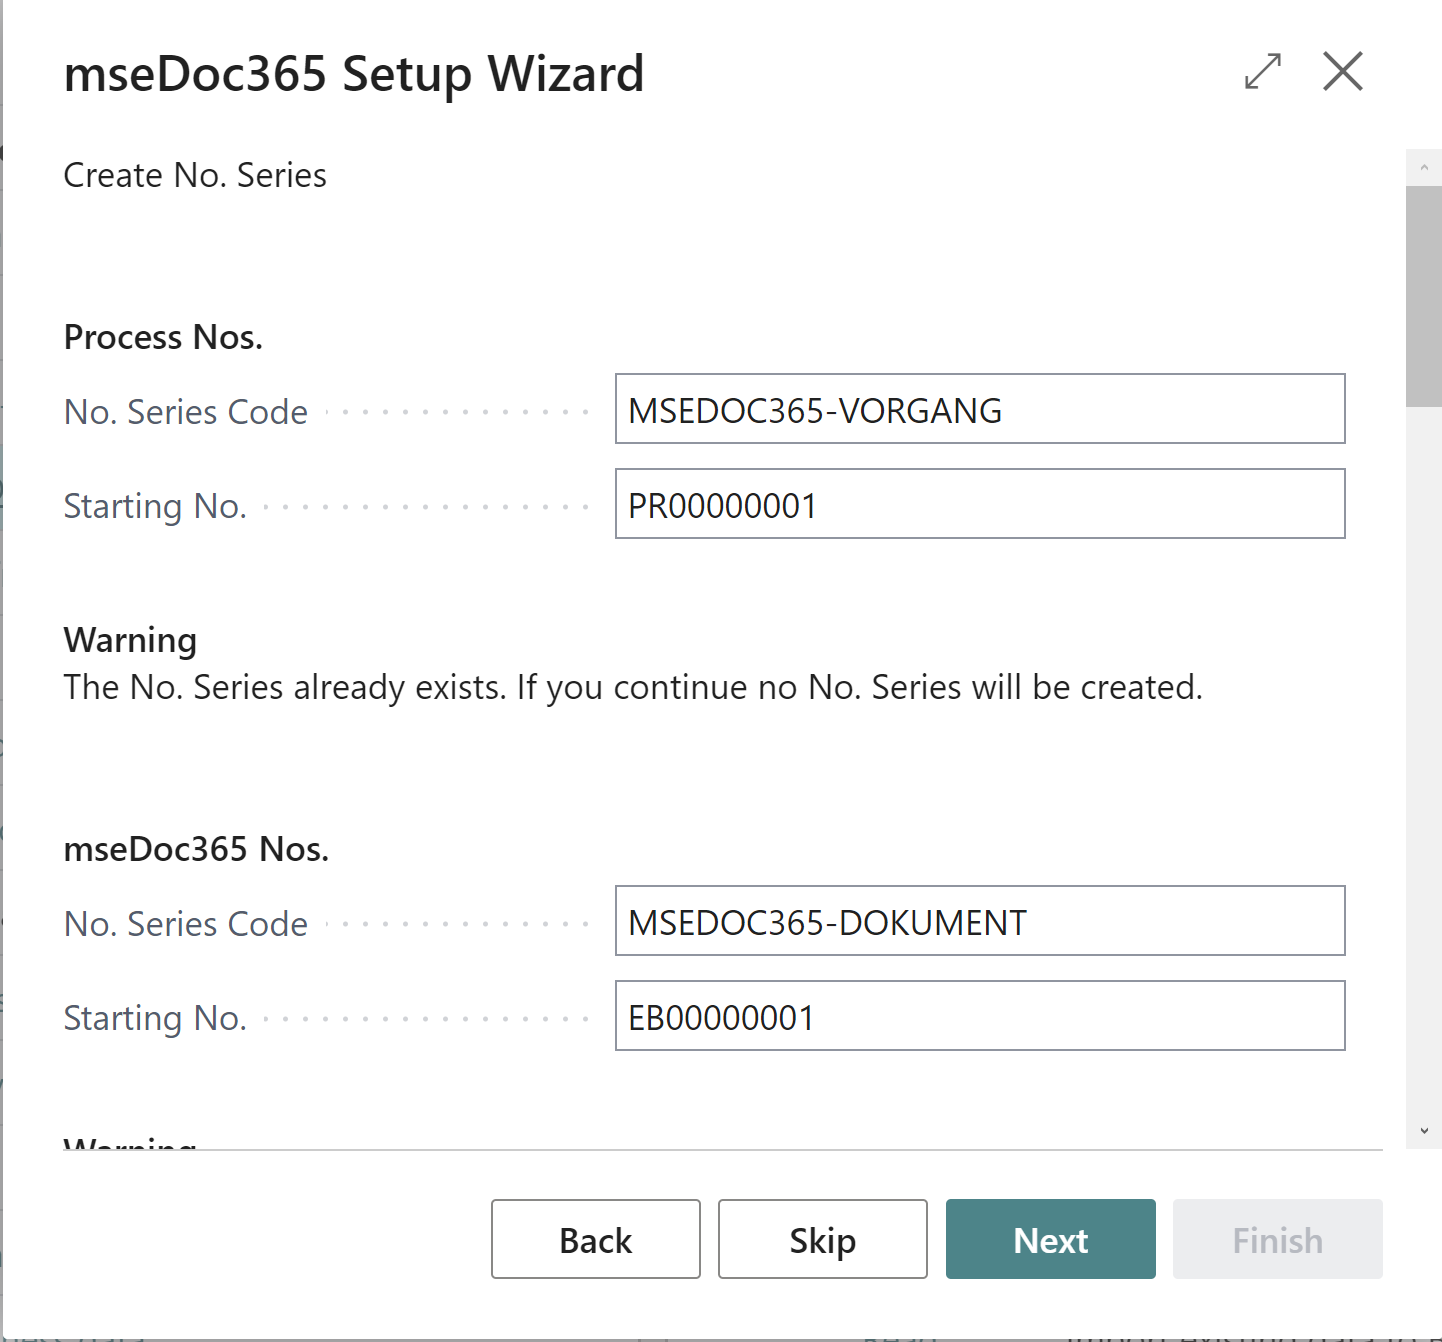Edit the Starting No. EB00000001 field
The image size is (1442, 1342).
[x=980, y=1016]
